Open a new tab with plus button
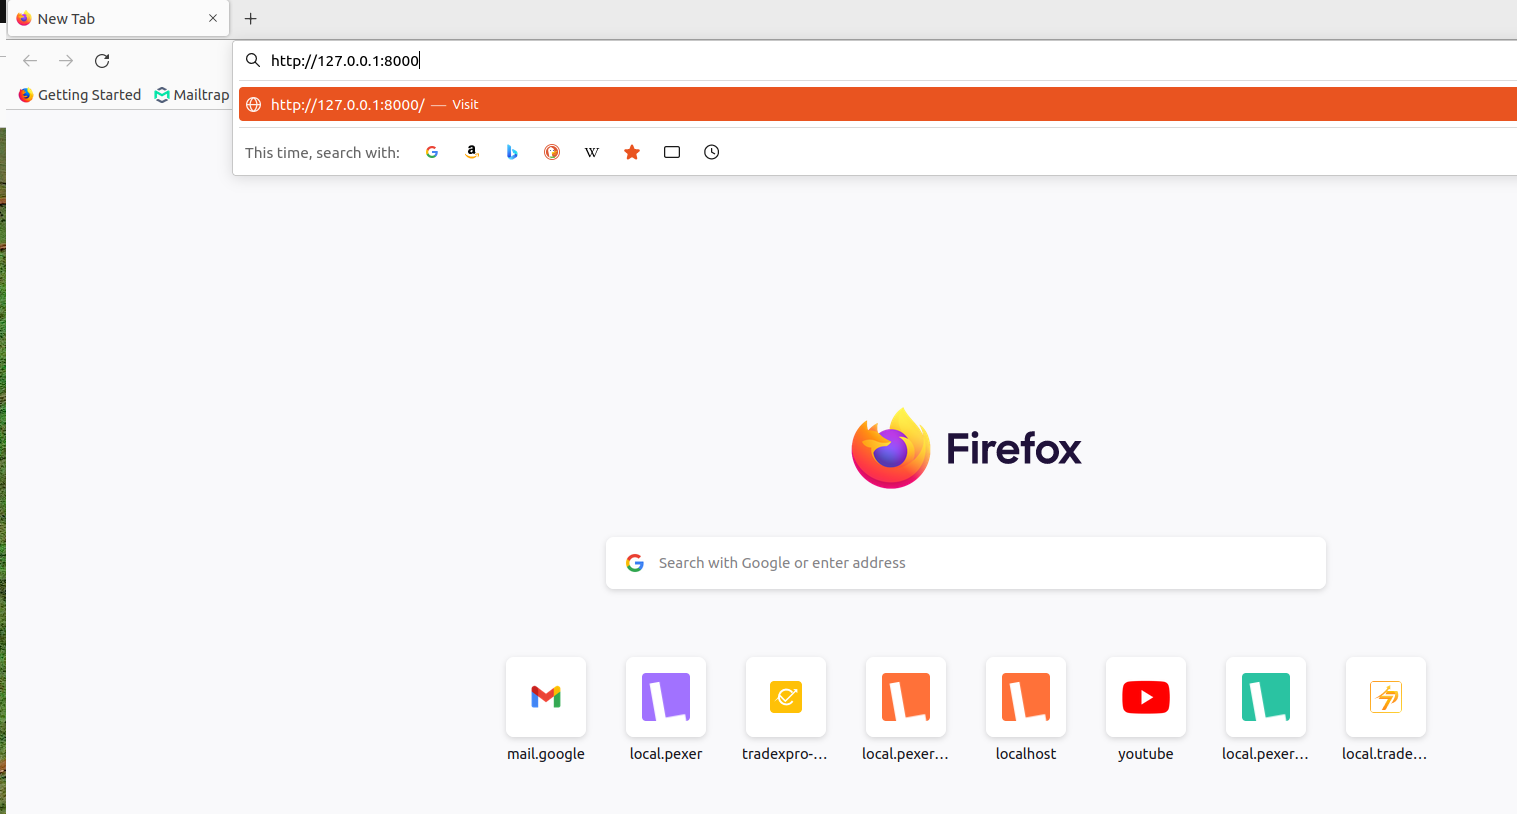 [x=251, y=19]
